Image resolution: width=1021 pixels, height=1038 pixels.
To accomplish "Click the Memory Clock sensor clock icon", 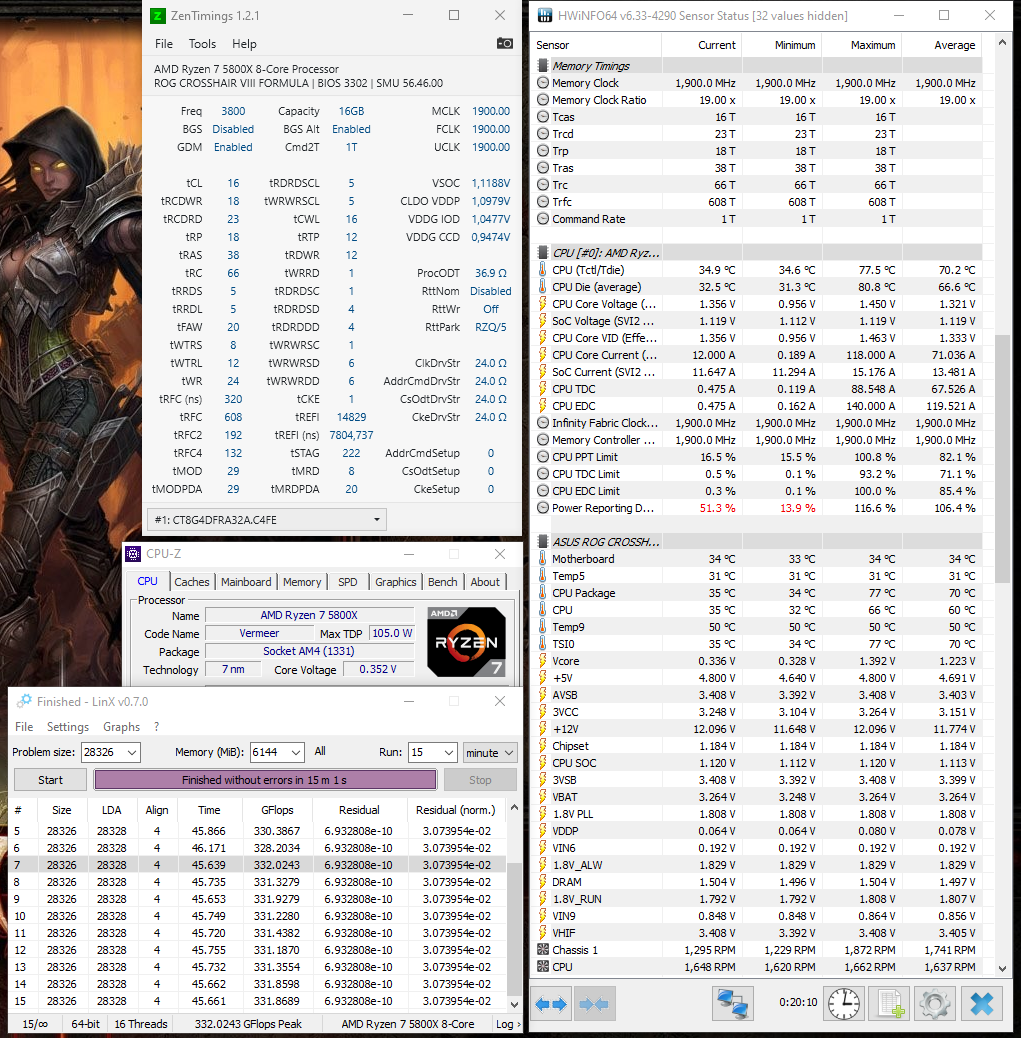I will tap(543, 83).
